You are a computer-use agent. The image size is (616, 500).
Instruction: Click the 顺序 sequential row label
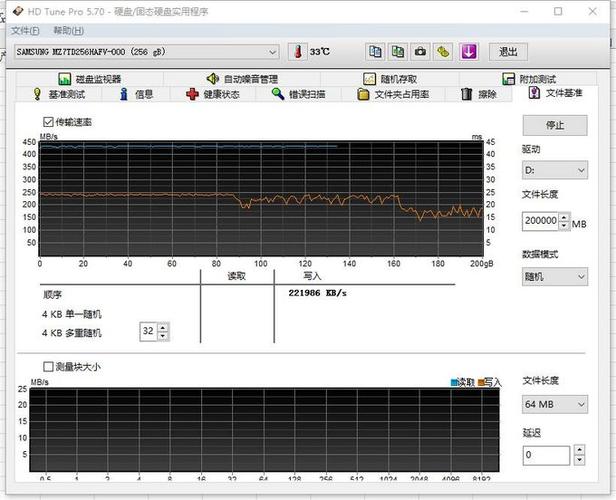click(x=52, y=295)
